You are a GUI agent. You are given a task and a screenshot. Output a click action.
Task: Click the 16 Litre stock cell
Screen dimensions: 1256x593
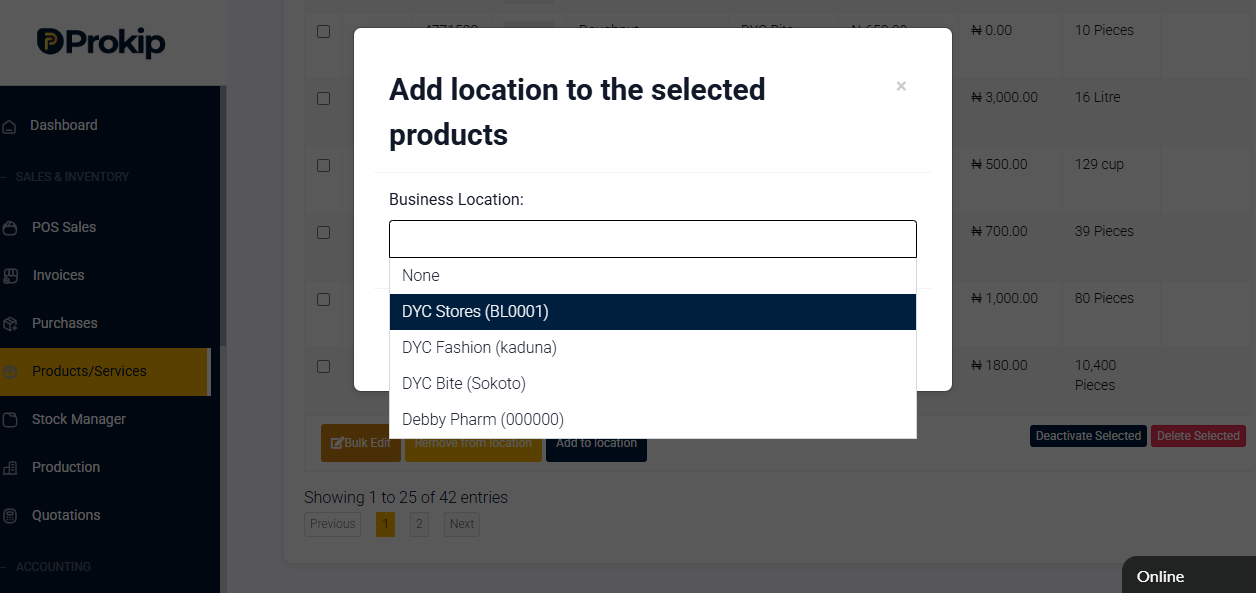pos(1098,98)
